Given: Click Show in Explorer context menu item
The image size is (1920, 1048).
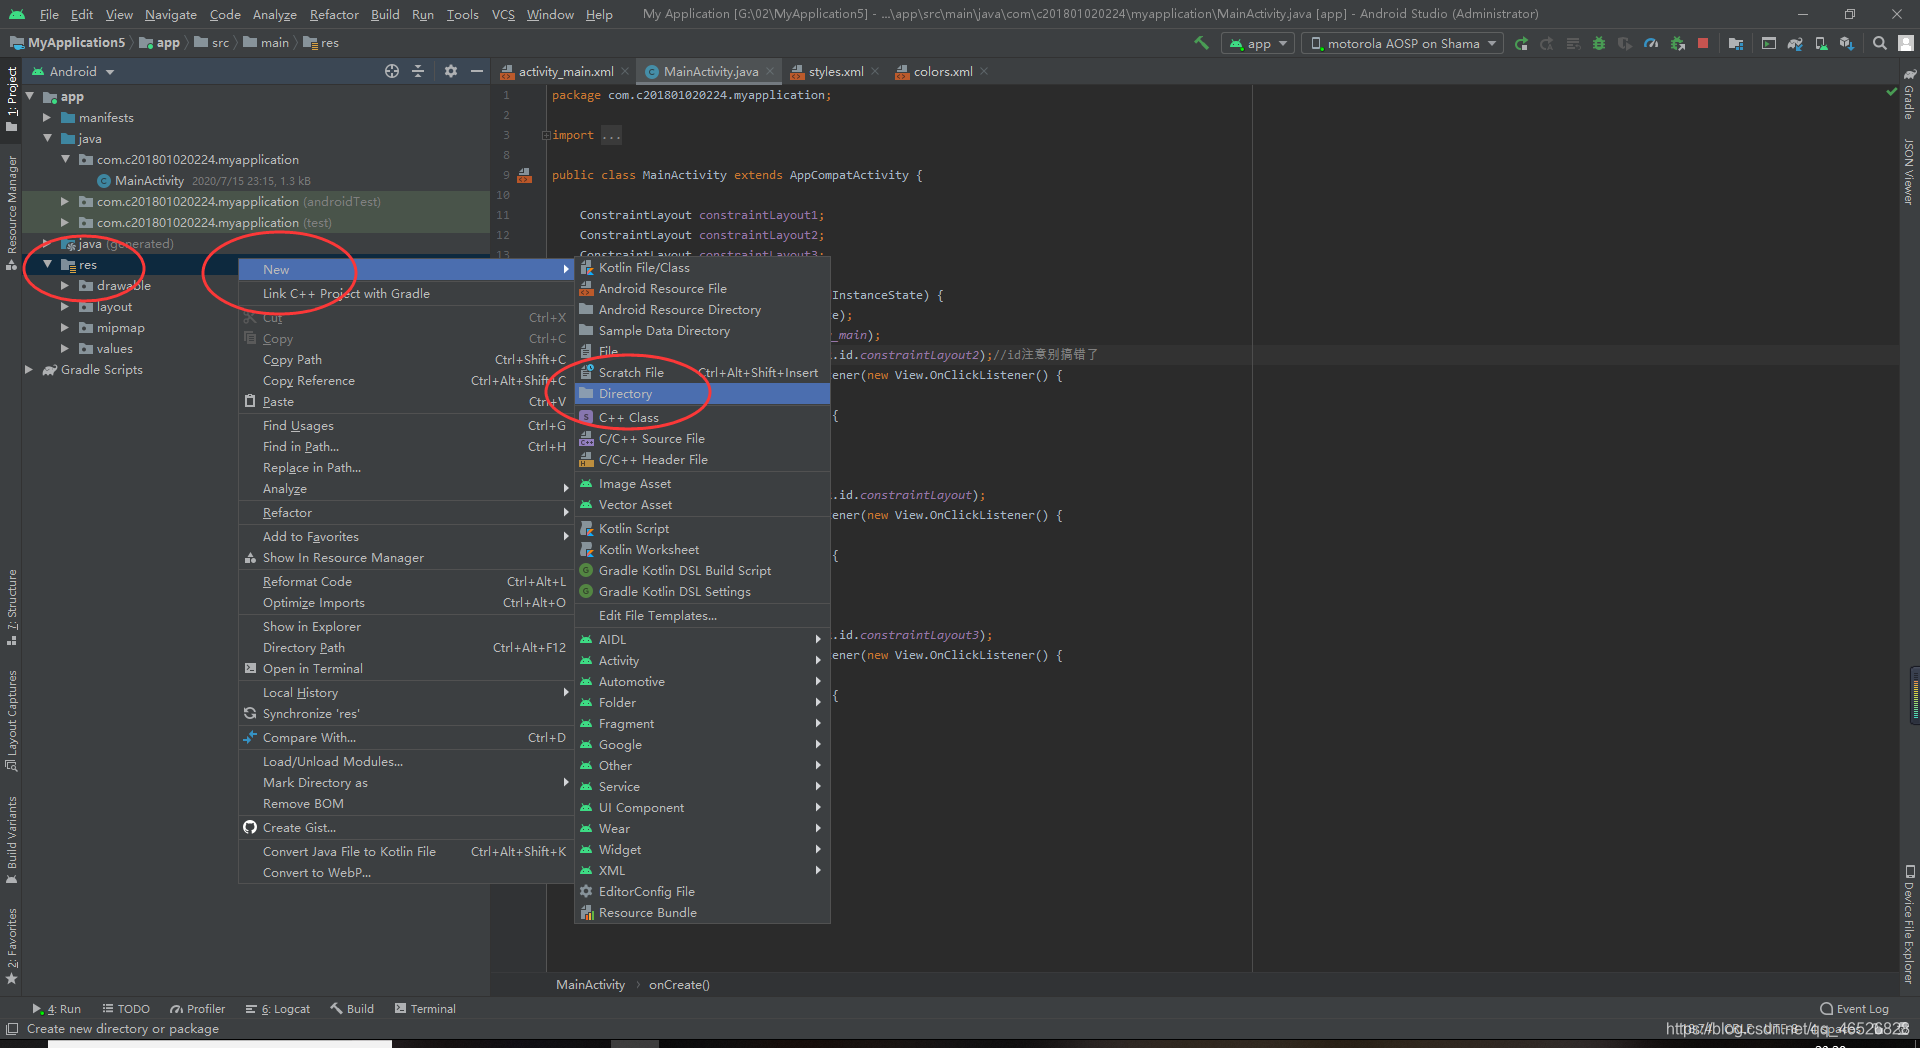Looking at the screenshot, I should (x=405, y=627).
